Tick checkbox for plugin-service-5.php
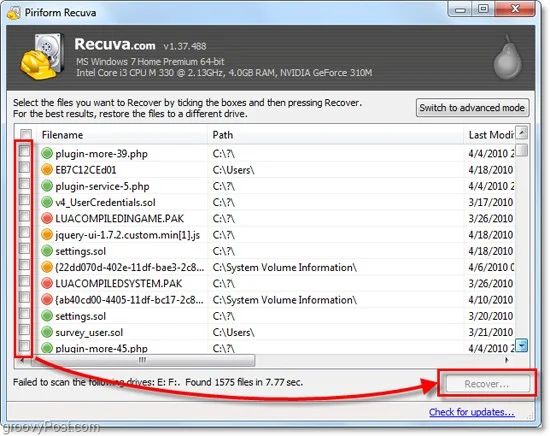The image size is (550, 436). coord(24,183)
